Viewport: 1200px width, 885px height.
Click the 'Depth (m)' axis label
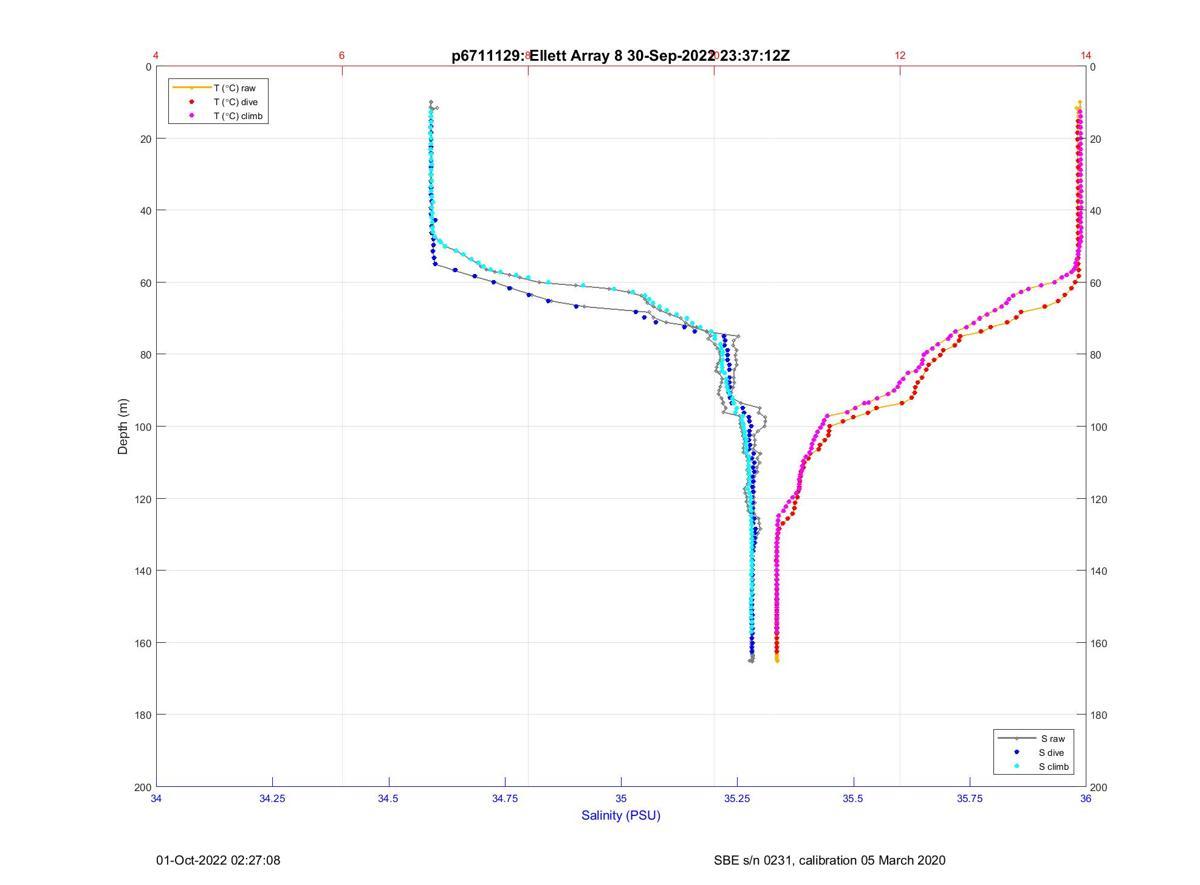(124, 427)
